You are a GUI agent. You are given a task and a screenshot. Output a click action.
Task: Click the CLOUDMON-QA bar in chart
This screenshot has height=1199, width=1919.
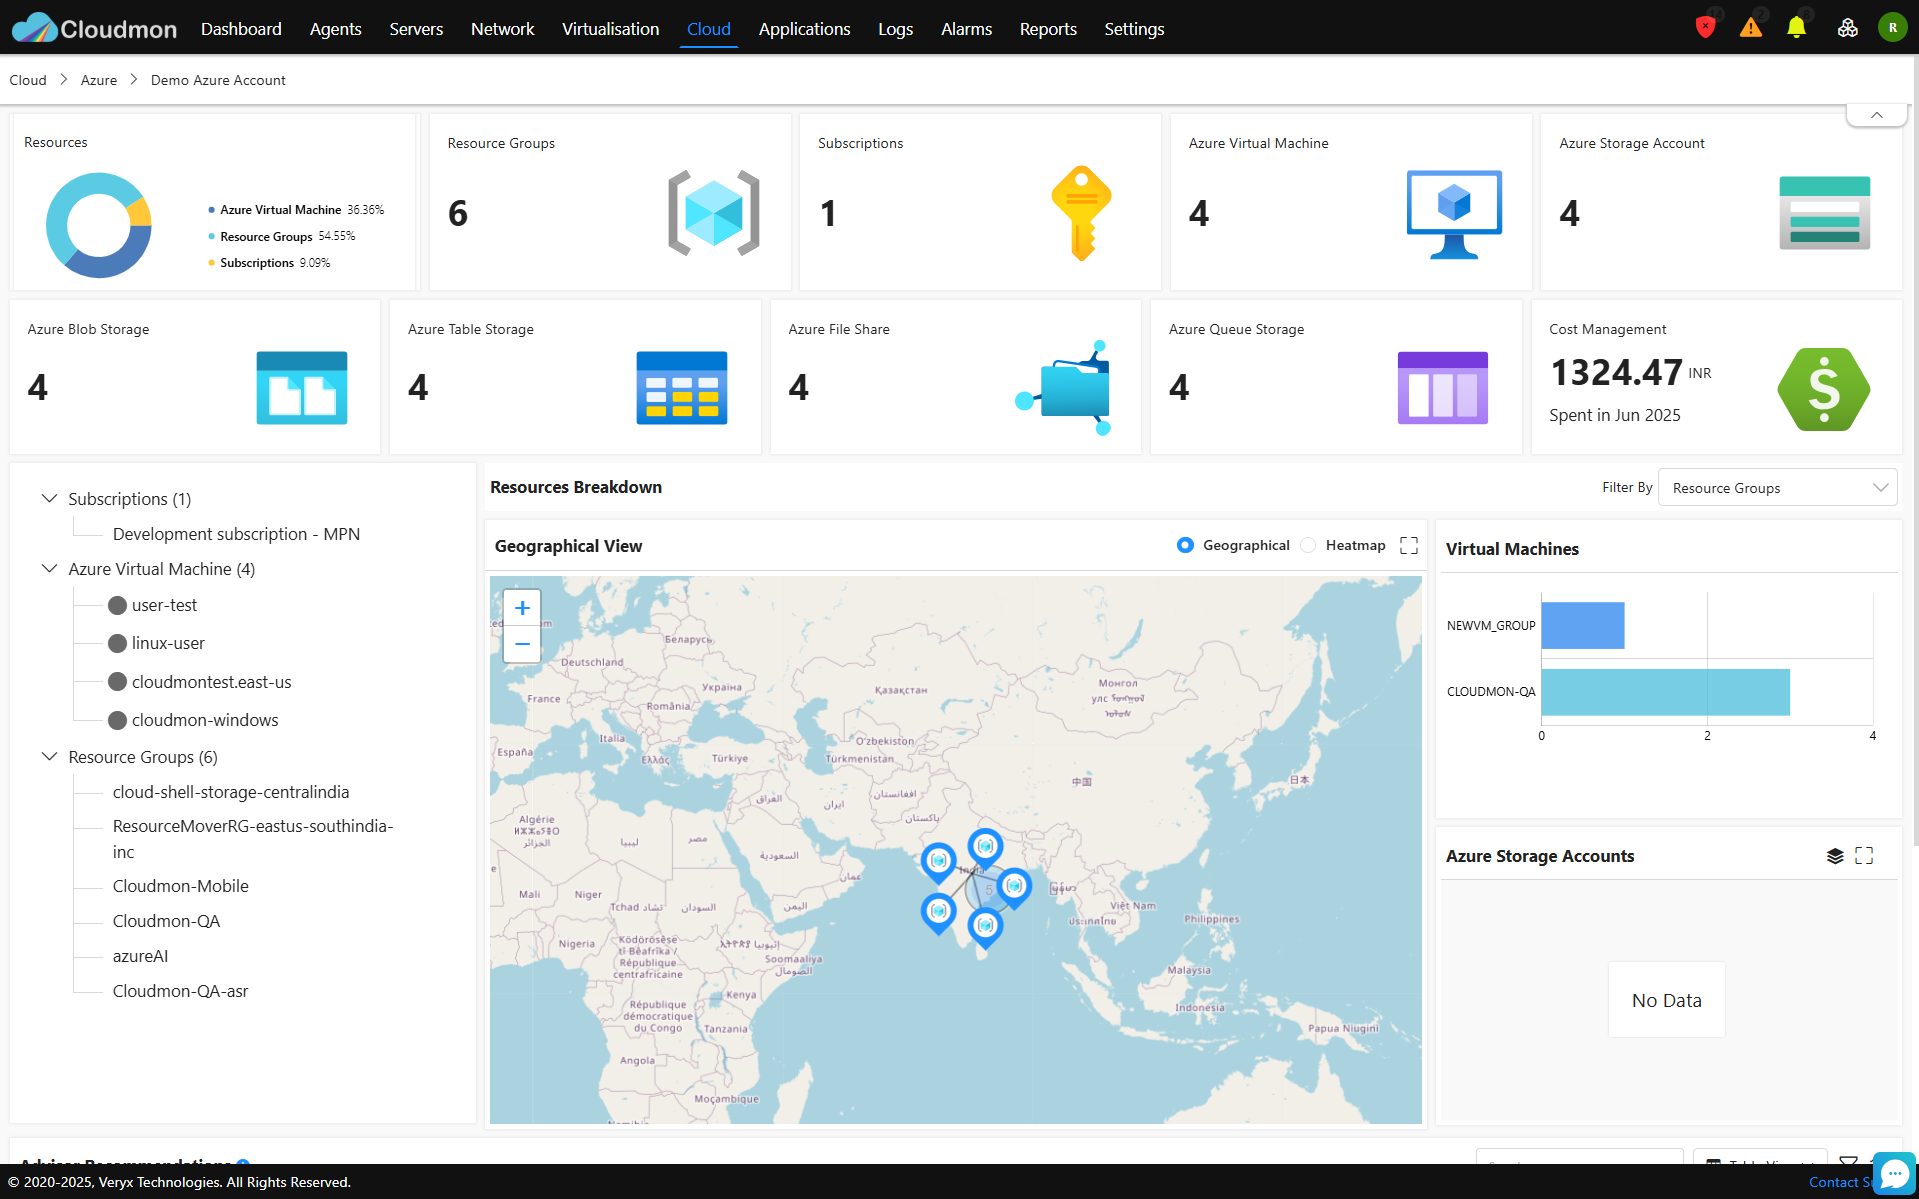[1665, 692]
